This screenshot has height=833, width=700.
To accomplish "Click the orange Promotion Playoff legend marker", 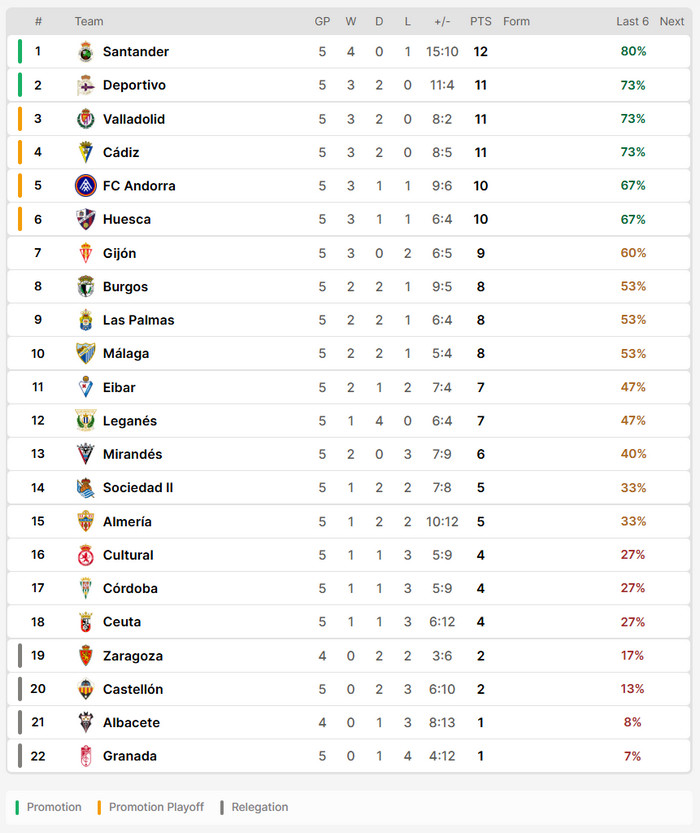I will coord(100,807).
